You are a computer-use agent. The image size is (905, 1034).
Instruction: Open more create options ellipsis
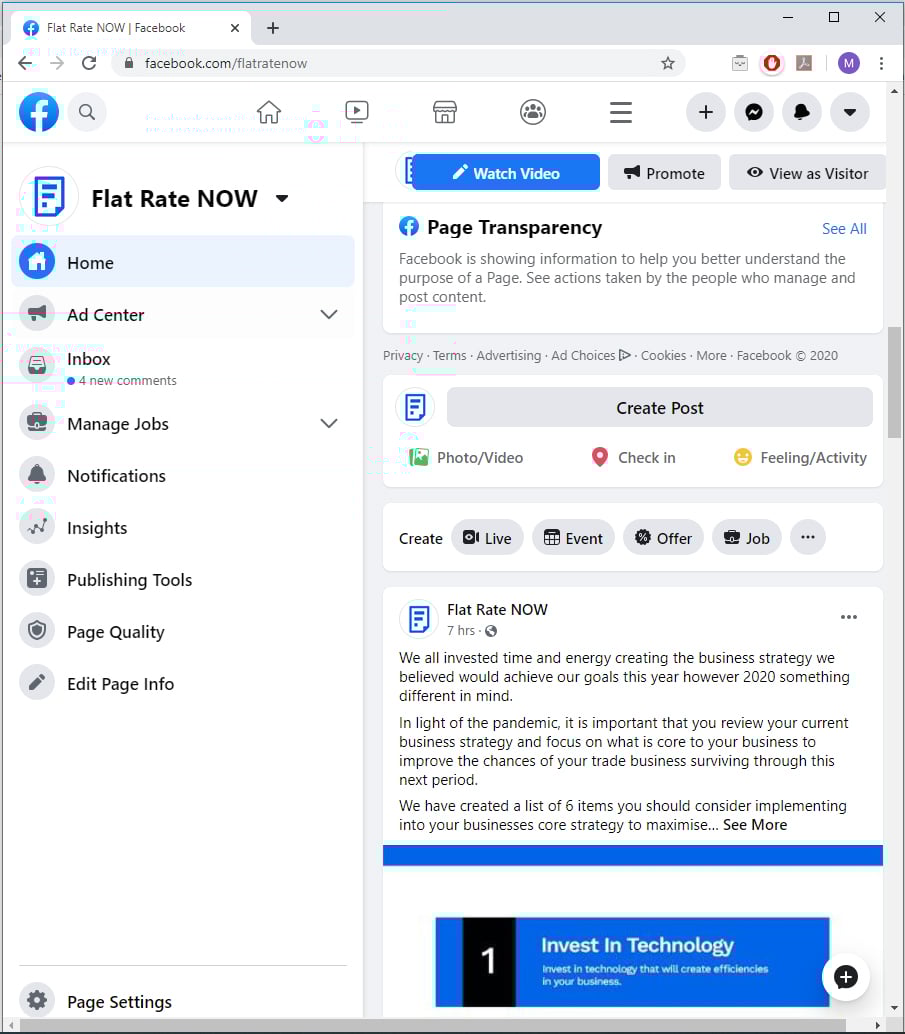(x=808, y=537)
